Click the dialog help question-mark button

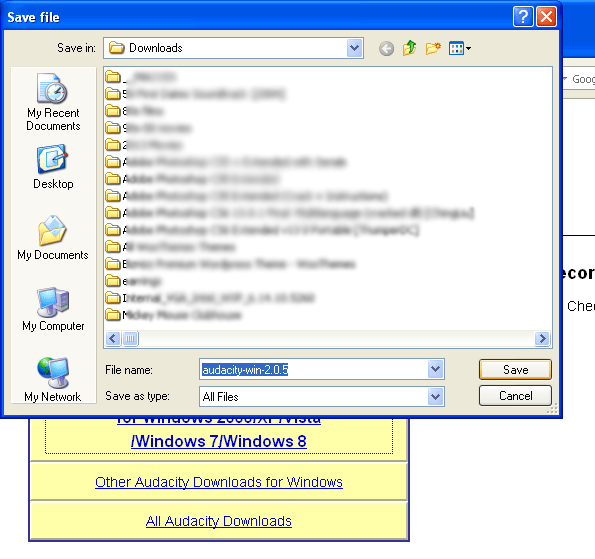pyautogui.click(x=523, y=17)
